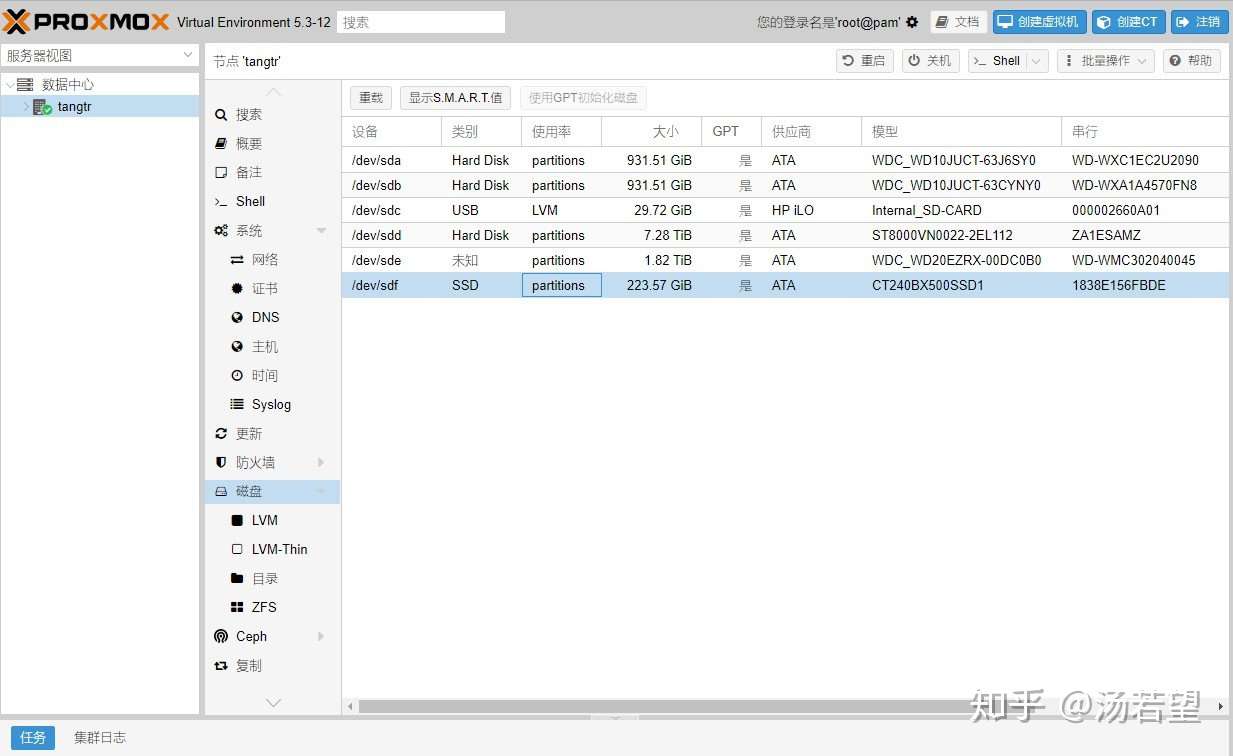Open Syslog menu item
The height and width of the screenshot is (756, 1233).
271,405
